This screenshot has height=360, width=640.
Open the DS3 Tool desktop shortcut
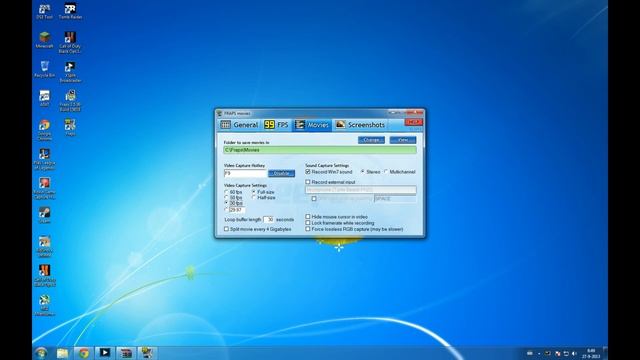tap(44, 11)
